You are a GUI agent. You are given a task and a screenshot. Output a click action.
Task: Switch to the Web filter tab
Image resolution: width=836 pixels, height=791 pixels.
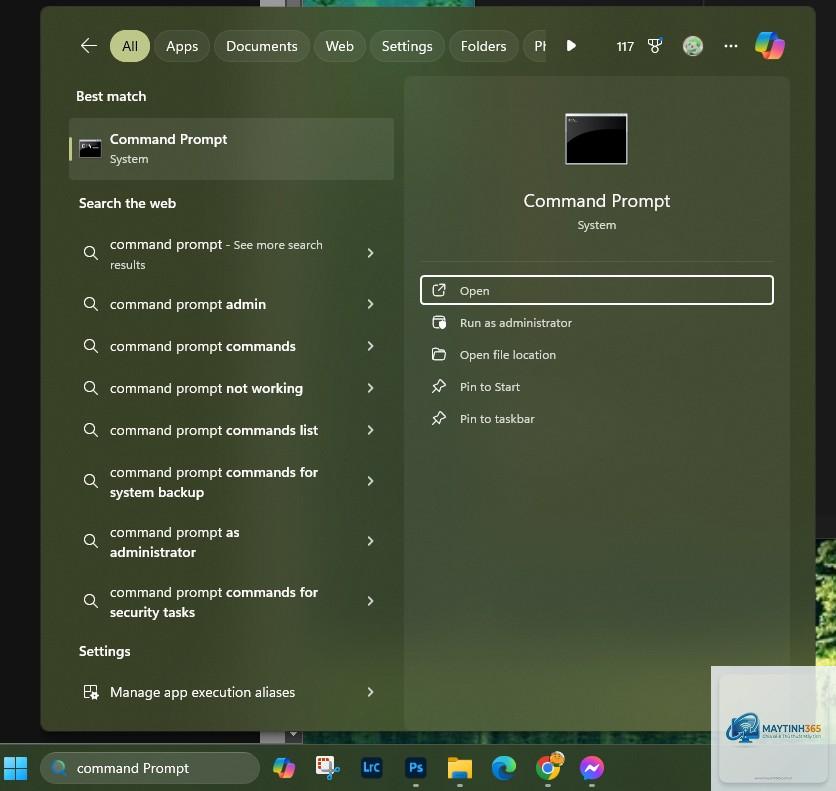[x=339, y=46]
